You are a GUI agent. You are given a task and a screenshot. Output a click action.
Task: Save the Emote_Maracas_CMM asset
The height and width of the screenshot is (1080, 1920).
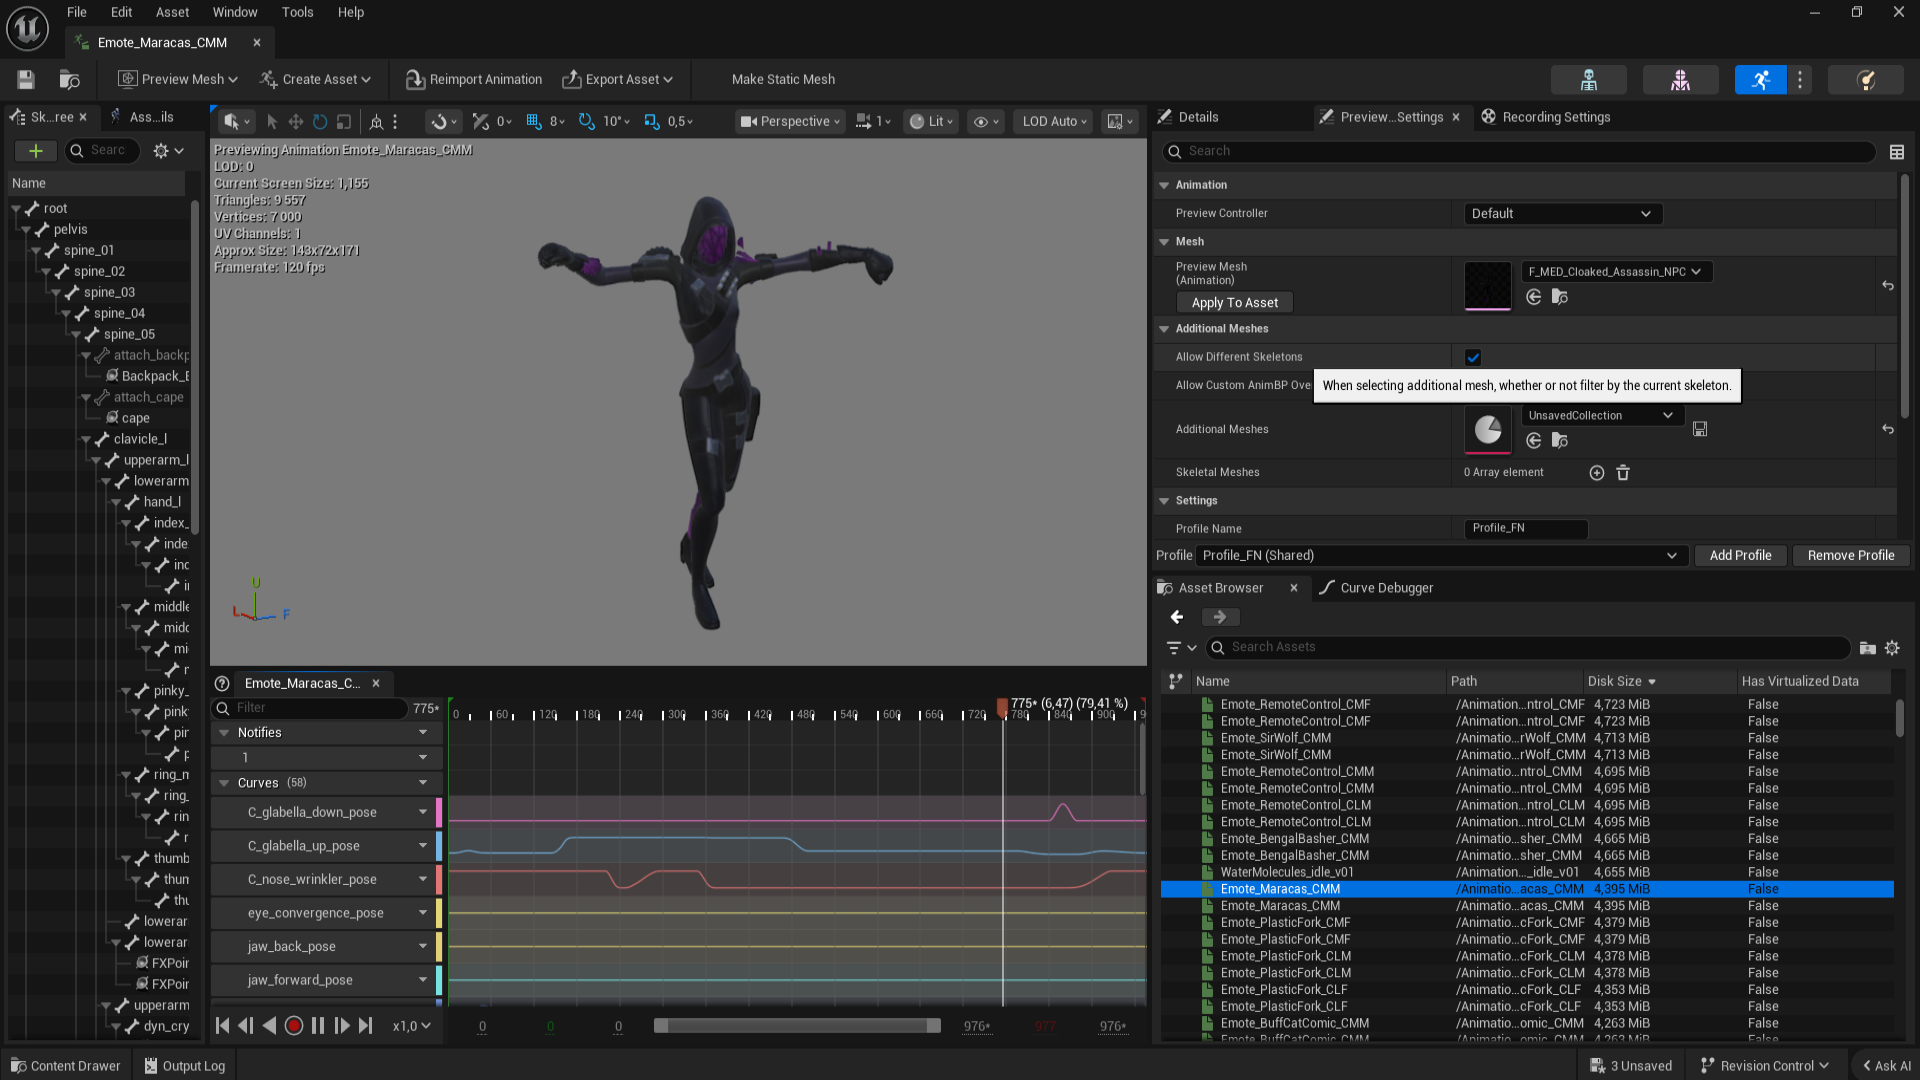pos(24,79)
